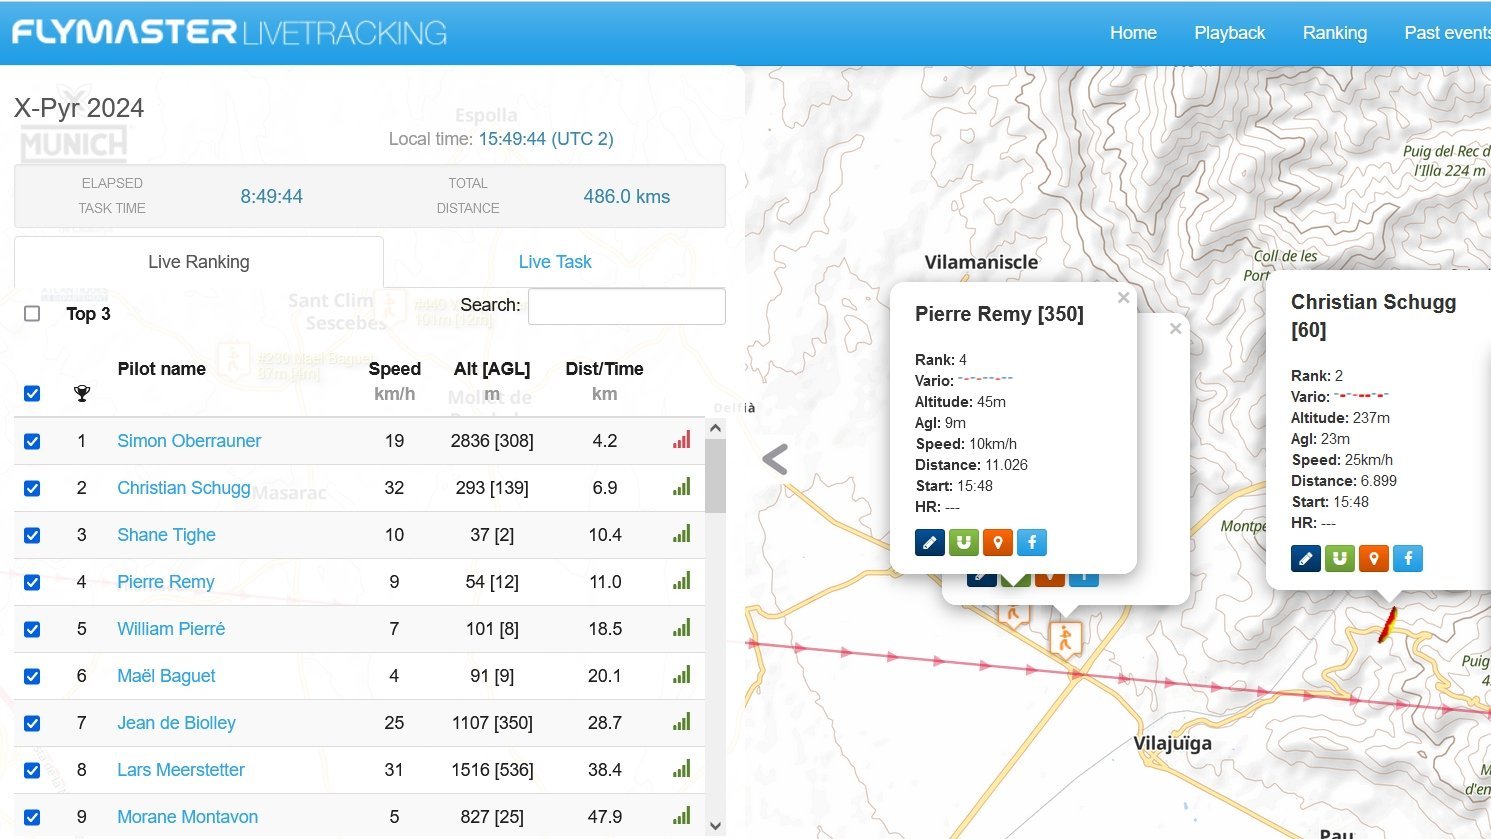Uncheck Lars Meerstetter's checkbox
1491x839 pixels.
[32, 770]
